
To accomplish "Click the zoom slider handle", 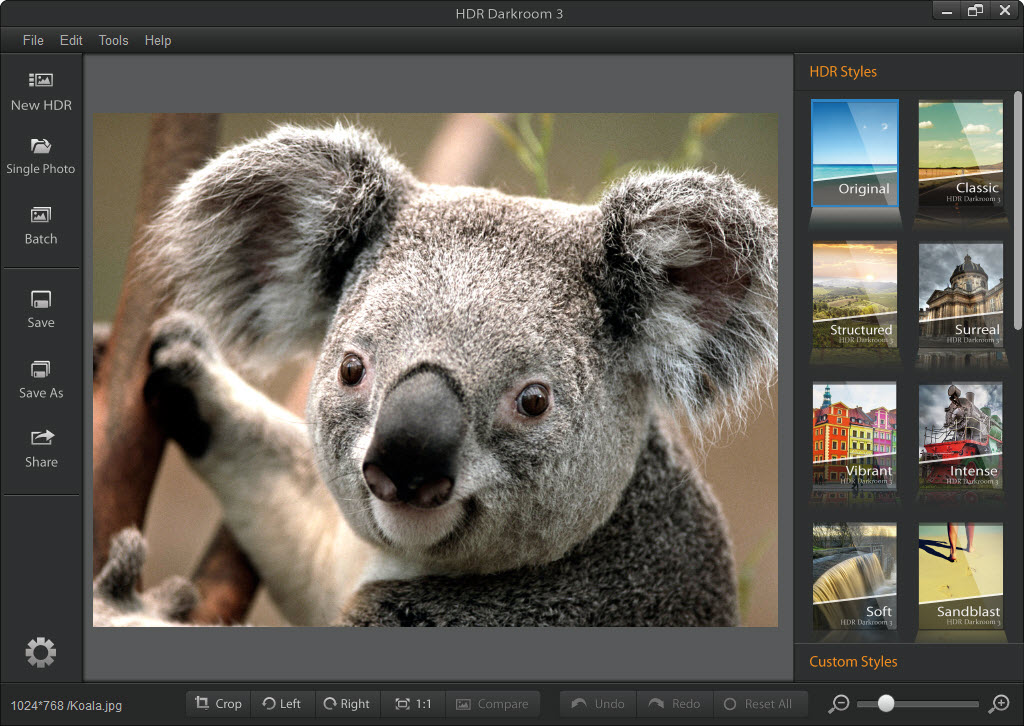I will click(886, 703).
